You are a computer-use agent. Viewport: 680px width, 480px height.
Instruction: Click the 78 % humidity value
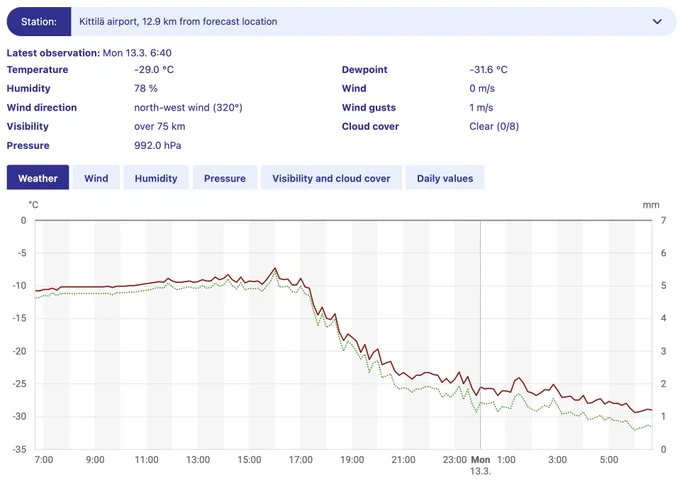point(146,88)
